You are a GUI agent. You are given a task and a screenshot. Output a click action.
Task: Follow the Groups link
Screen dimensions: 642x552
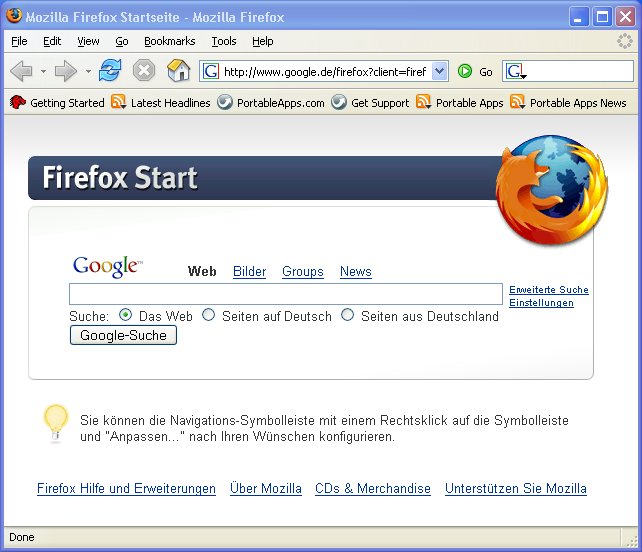click(x=303, y=271)
